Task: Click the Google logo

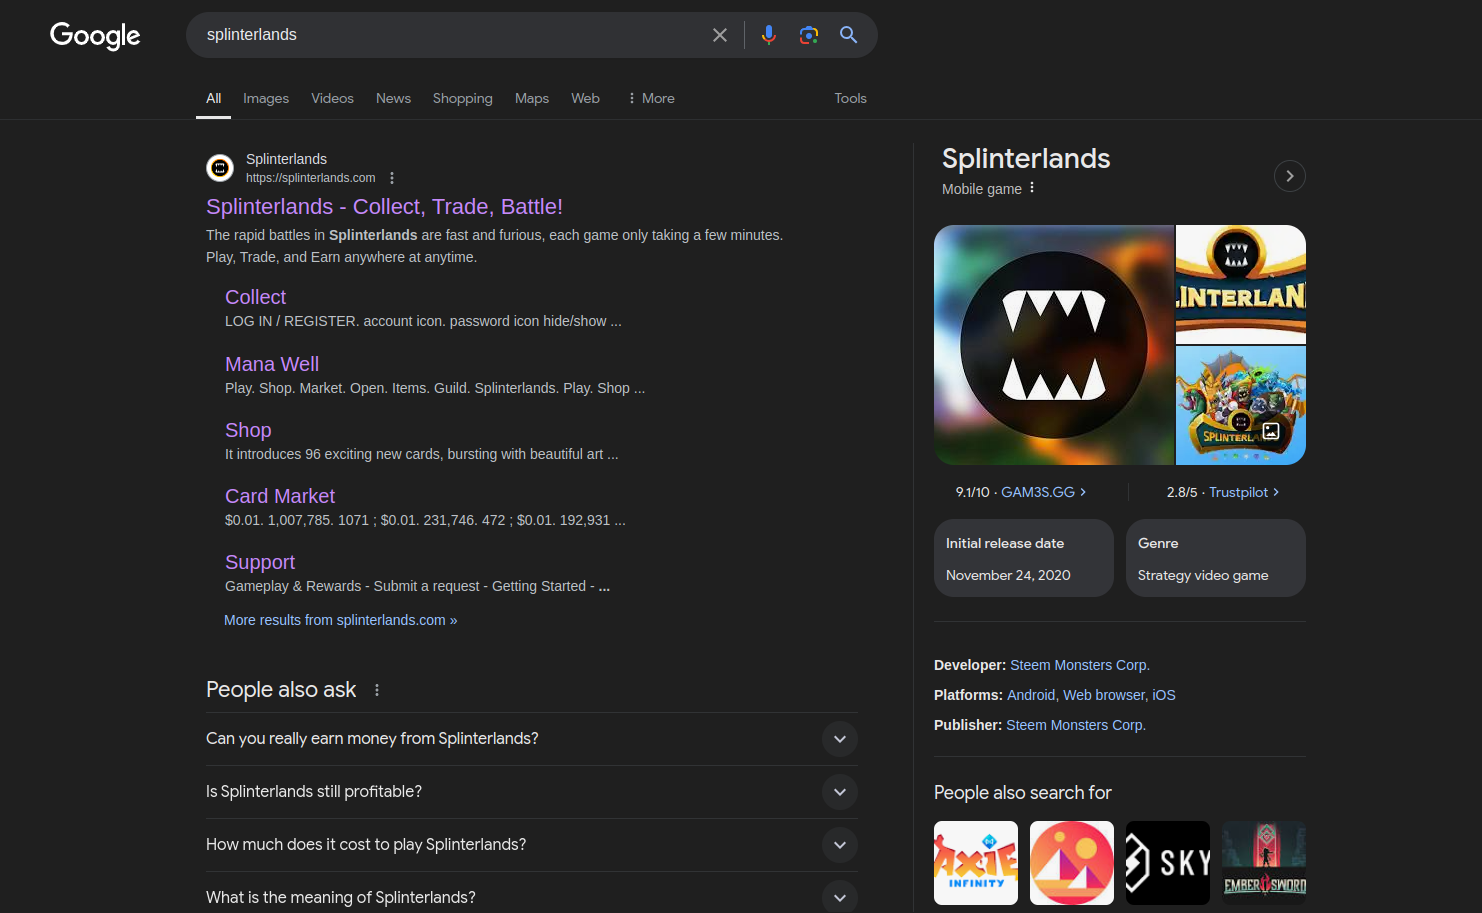Action: coord(95,35)
